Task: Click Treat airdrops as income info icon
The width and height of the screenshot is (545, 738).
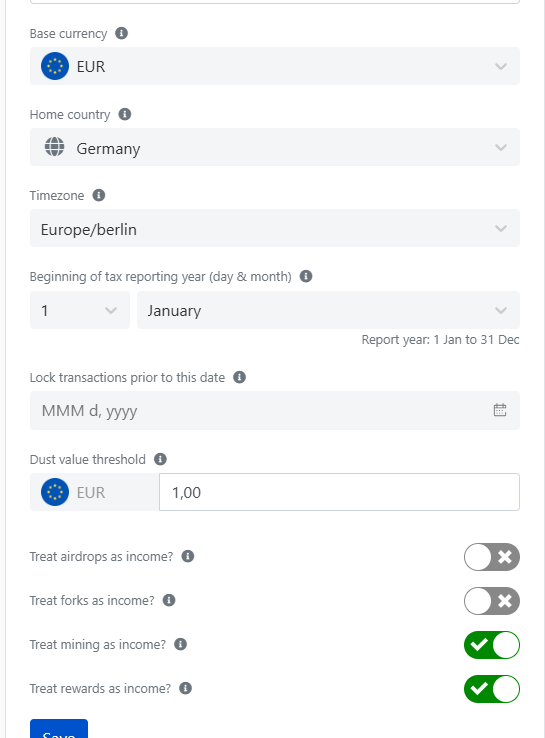Action: pyautogui.click(x=188, y=556)
